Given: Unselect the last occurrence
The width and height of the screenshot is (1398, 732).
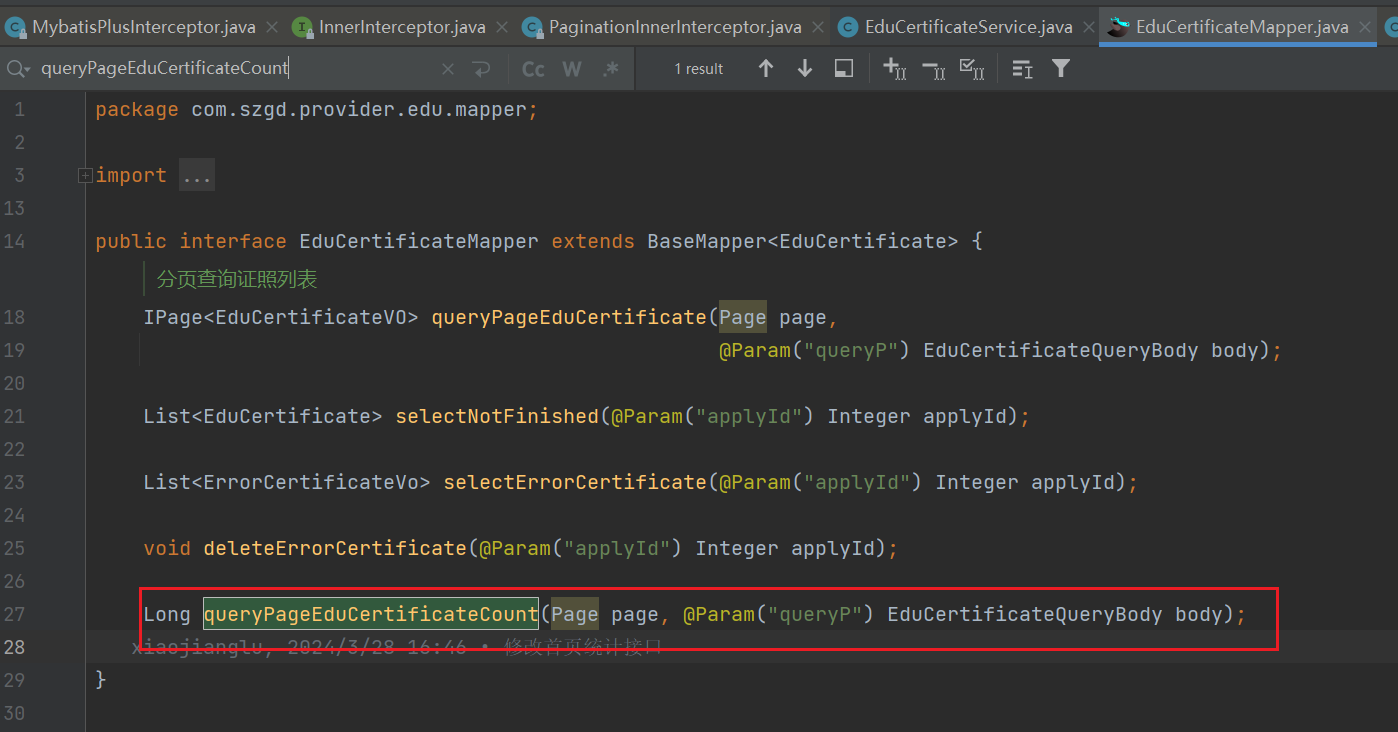Looking at the screenshot, I should point(933,68).
